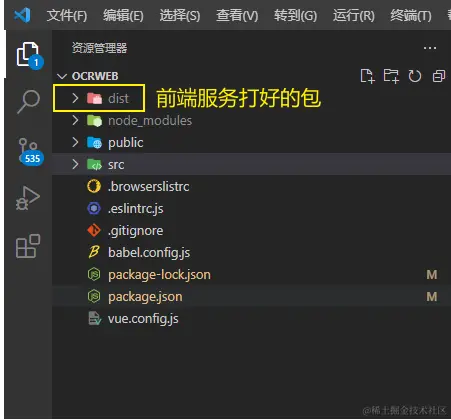The image size is (451, 420).
Task: Refresh the explorer file tree
Action: (415, 76)
